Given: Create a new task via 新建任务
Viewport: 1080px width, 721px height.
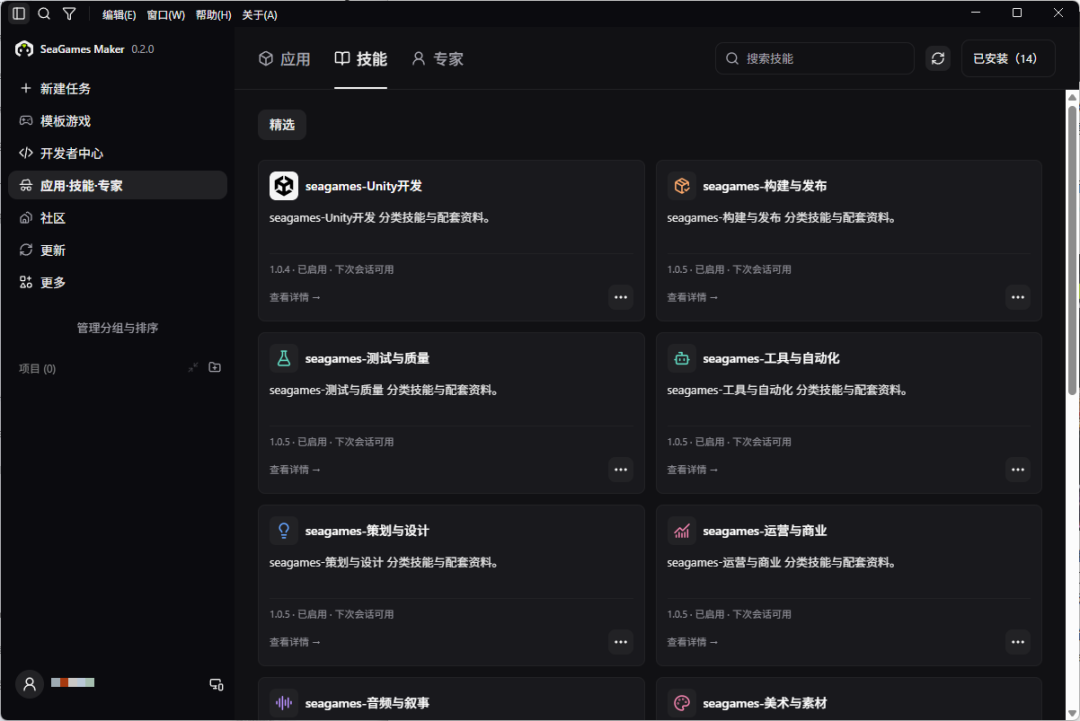Looking at the screenshot, I should point(117,88).
